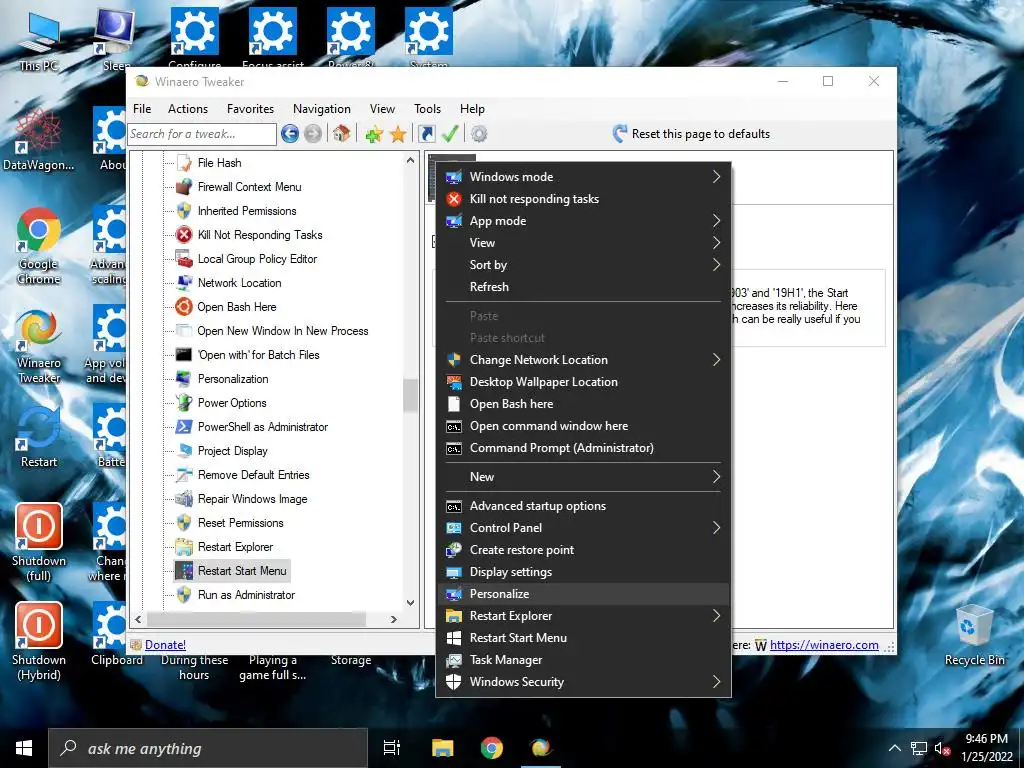This screenshot has height=768, width=1024.
Task: Click the green-plus Add to favorites star
Action: tap(374, 135)
